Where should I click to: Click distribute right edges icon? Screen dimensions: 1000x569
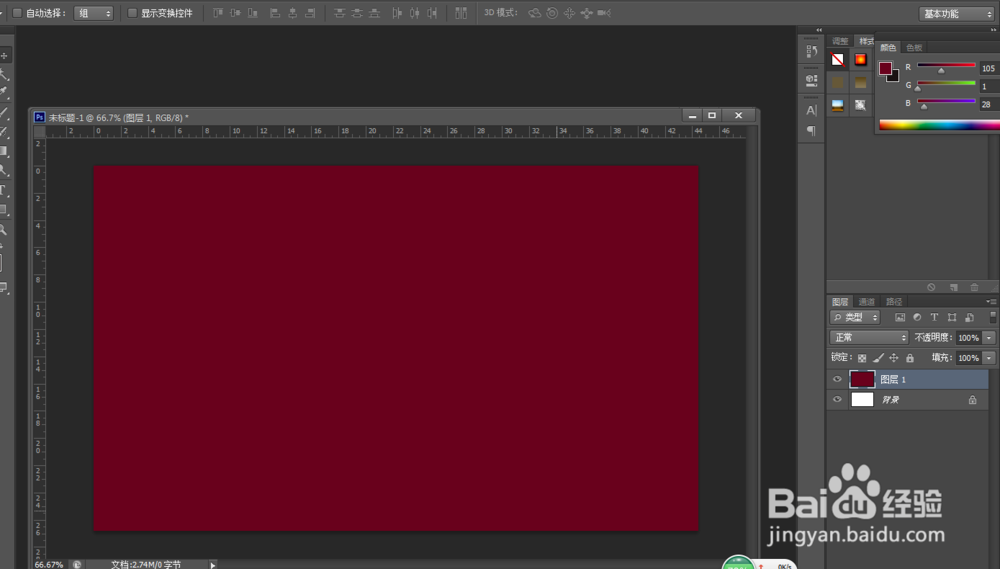pyautogui.click(x=432, y=13)
